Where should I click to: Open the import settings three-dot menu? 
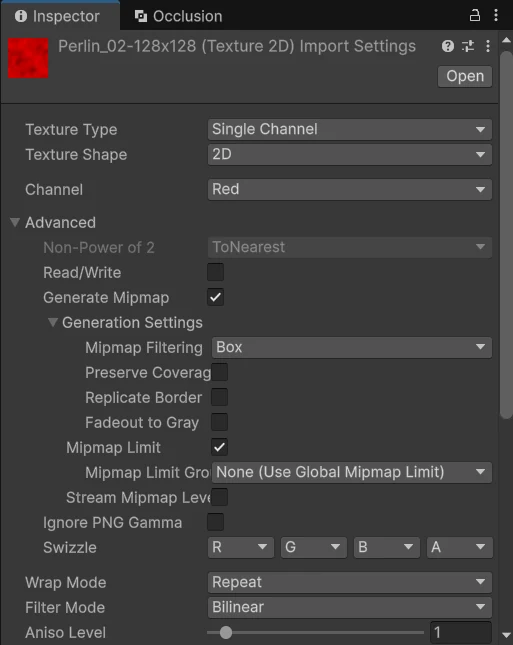click(487, 46)
